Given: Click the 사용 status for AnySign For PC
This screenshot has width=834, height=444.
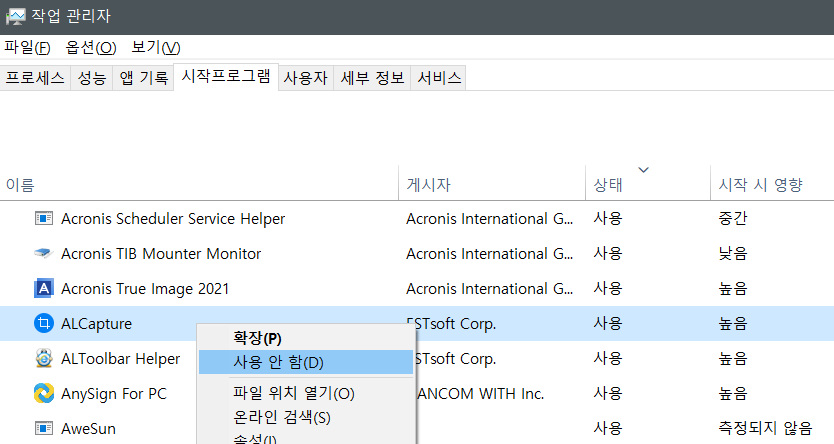Looking at the screenshot, I should point(608,393).
